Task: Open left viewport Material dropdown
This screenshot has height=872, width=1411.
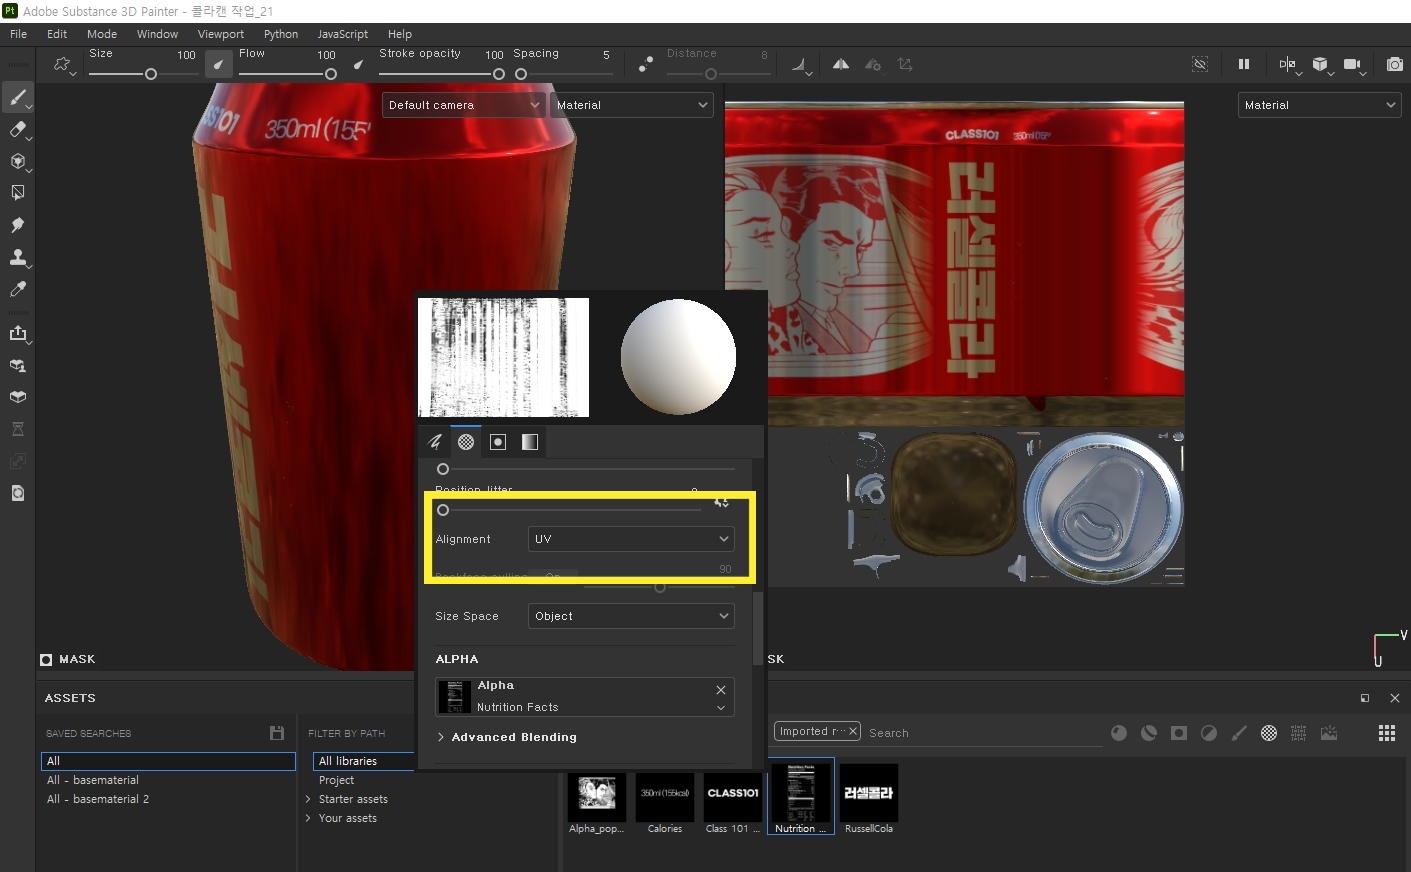Action: (x=632, y=105)
